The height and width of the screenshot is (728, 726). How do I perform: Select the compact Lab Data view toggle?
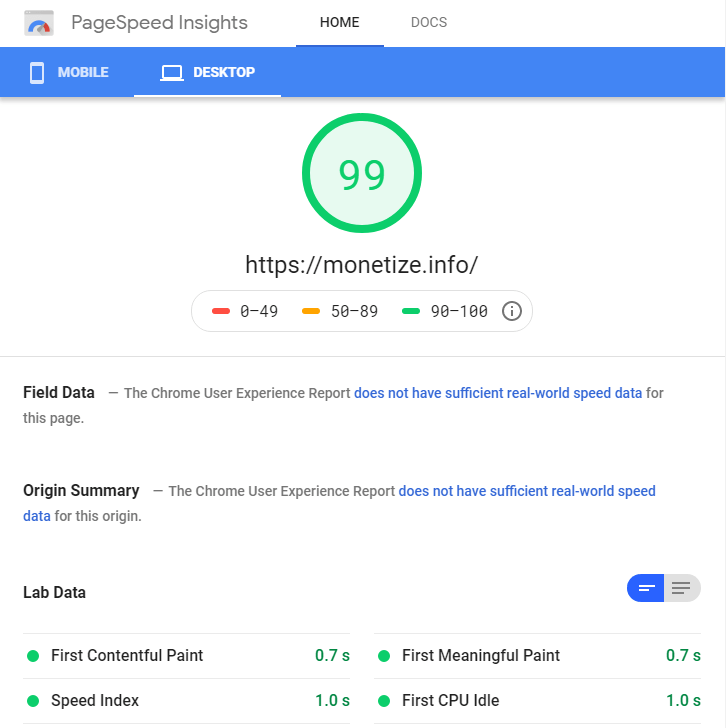(646, 588)
